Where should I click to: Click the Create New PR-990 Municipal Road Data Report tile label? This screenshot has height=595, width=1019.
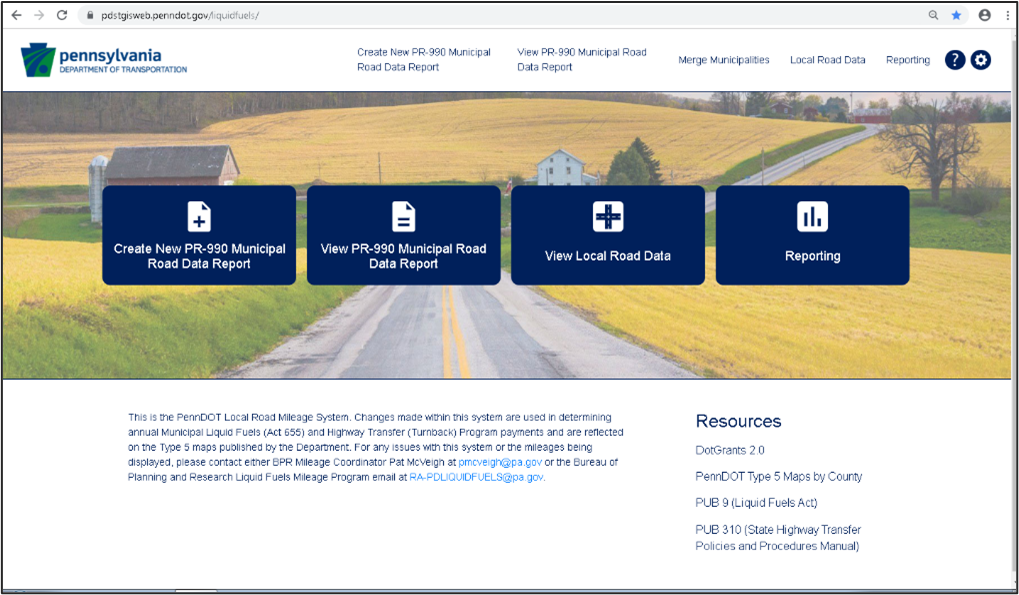click(x=199, y=256)
